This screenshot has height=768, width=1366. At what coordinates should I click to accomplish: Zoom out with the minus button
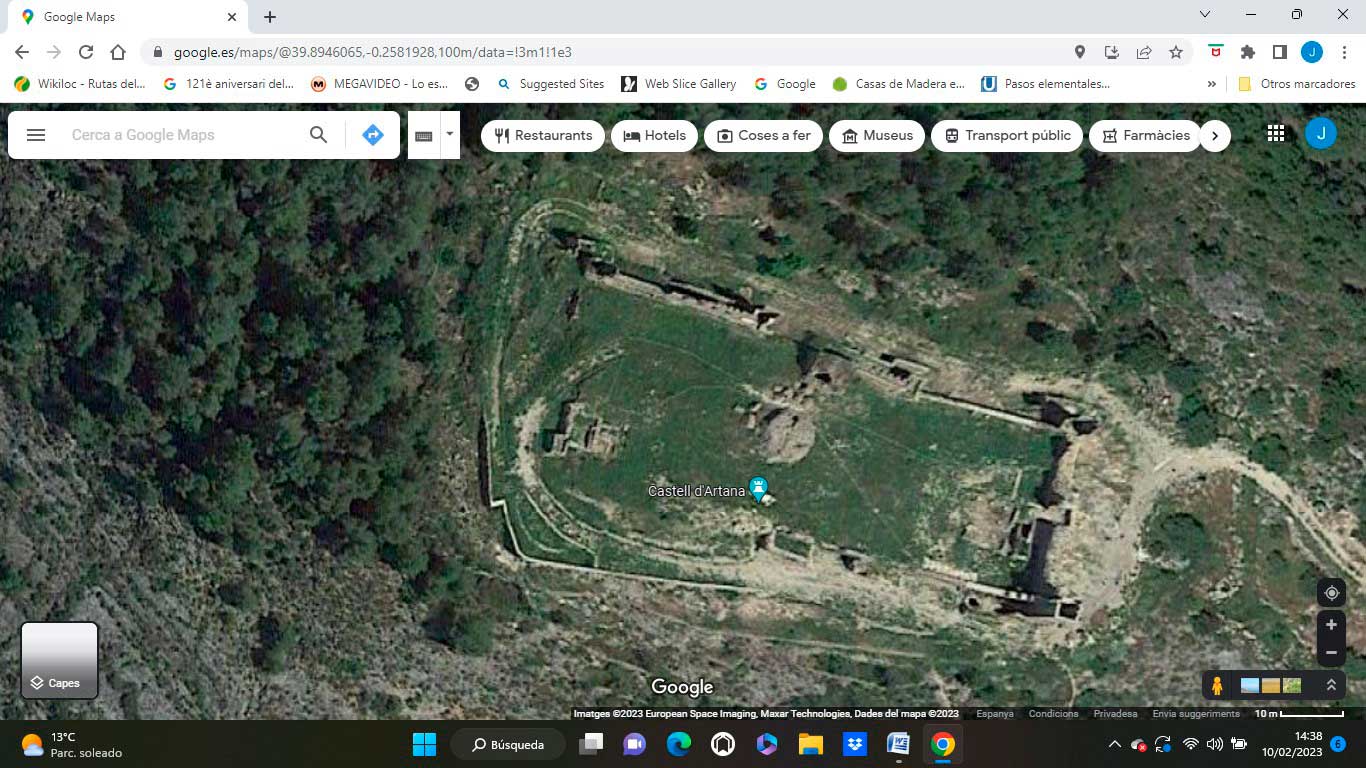(1331, 653)
